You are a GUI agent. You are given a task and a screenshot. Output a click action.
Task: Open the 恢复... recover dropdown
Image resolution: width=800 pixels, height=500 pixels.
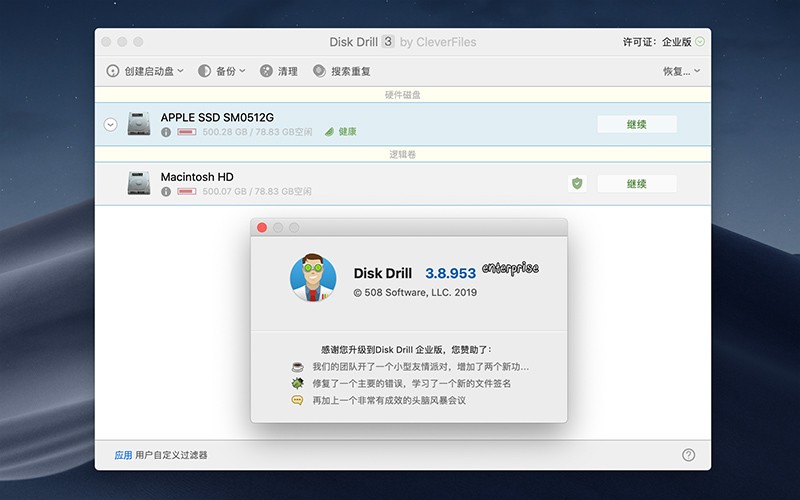click(681, 71)
